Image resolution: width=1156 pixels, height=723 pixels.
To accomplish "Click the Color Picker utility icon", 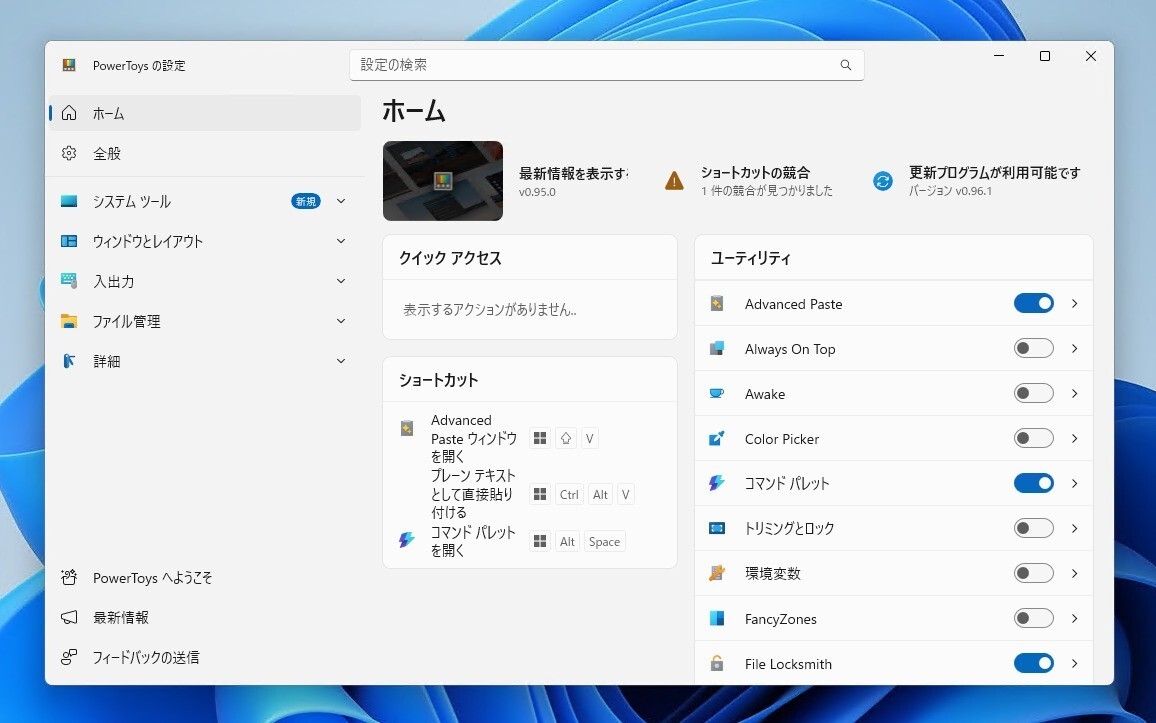I will tap(717, 439).
